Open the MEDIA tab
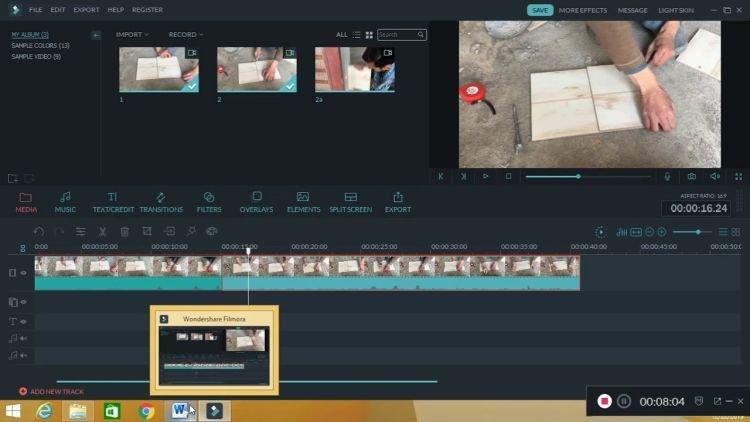 tap(26, 202)
